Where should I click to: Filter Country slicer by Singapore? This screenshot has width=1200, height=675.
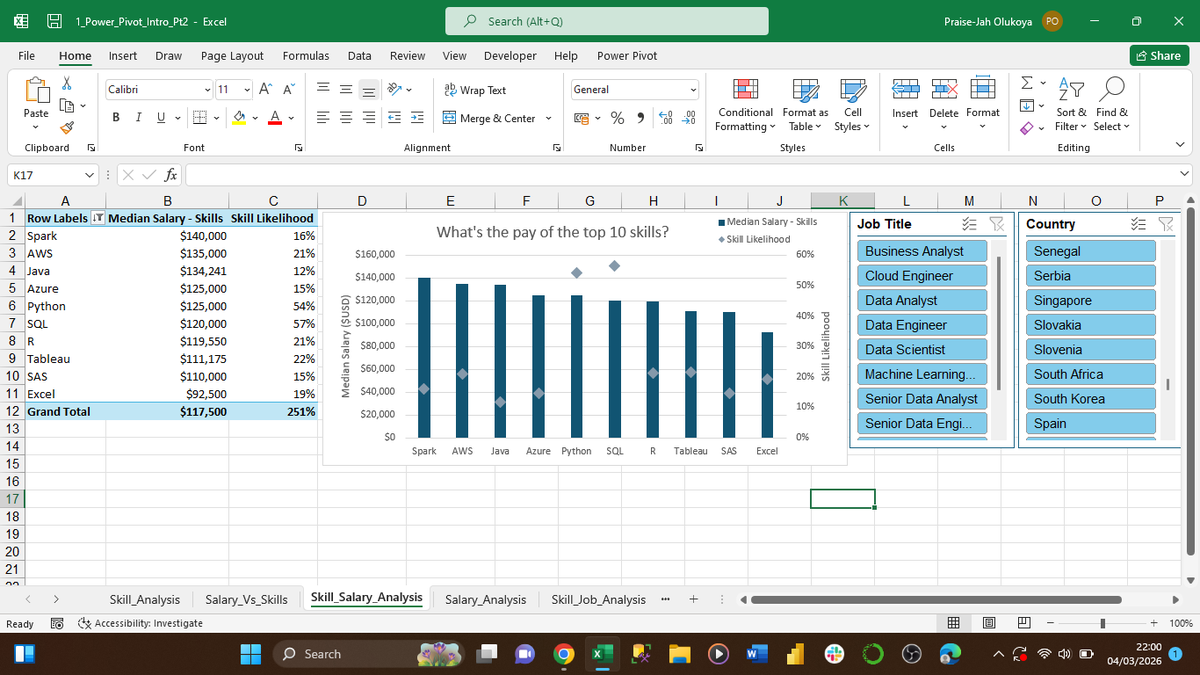(1092, 300)
